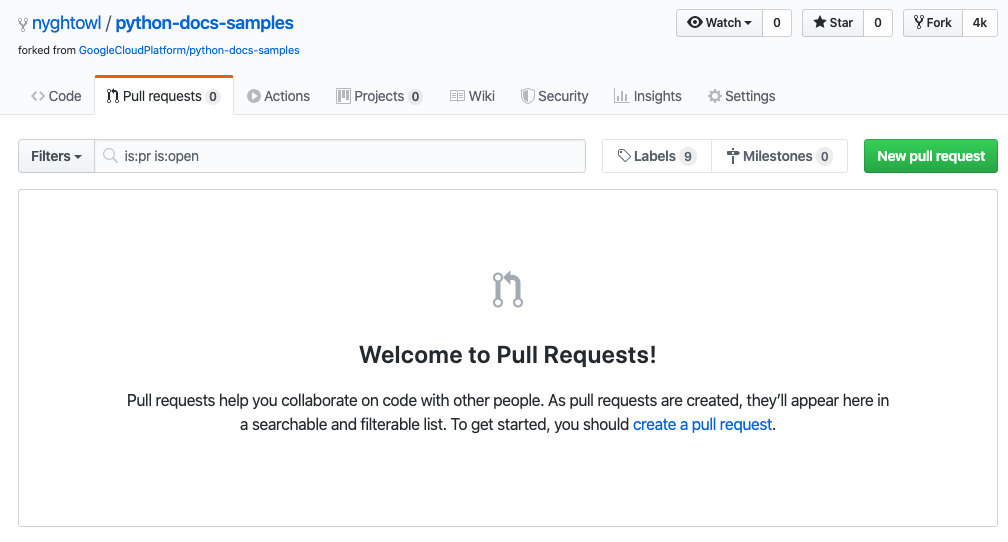This screenshot has height=542, width=1008.
Task: Click the signpost icon next to Milestones
Action: [732, 156]
